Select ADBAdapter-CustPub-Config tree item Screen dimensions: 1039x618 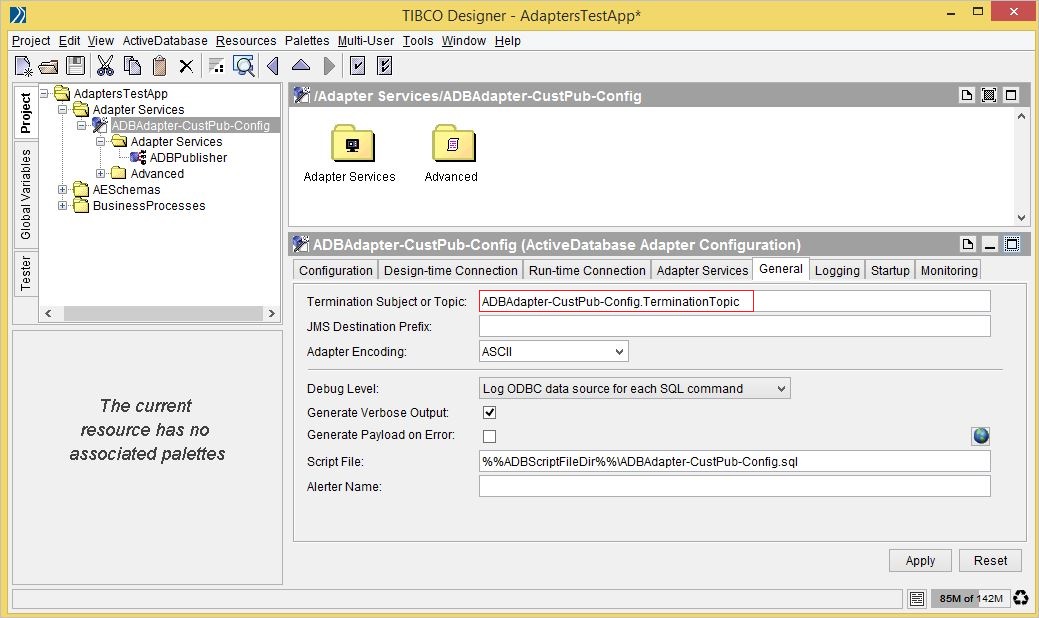pos(191,126)
